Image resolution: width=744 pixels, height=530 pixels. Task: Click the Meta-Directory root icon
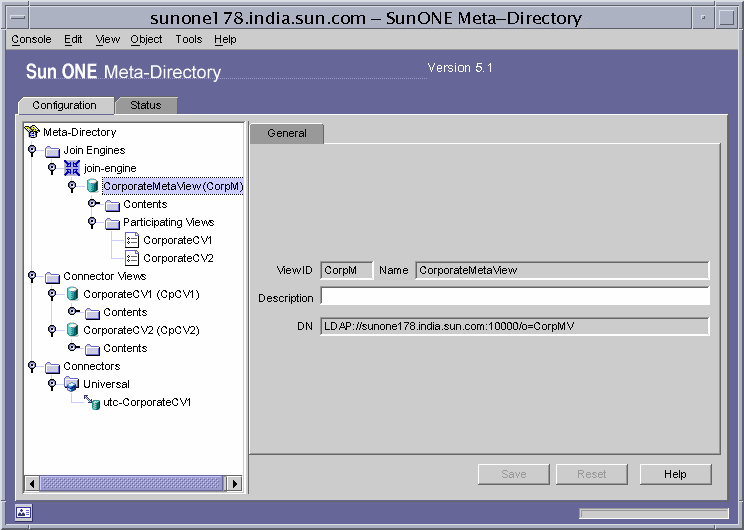coord(32,131)
